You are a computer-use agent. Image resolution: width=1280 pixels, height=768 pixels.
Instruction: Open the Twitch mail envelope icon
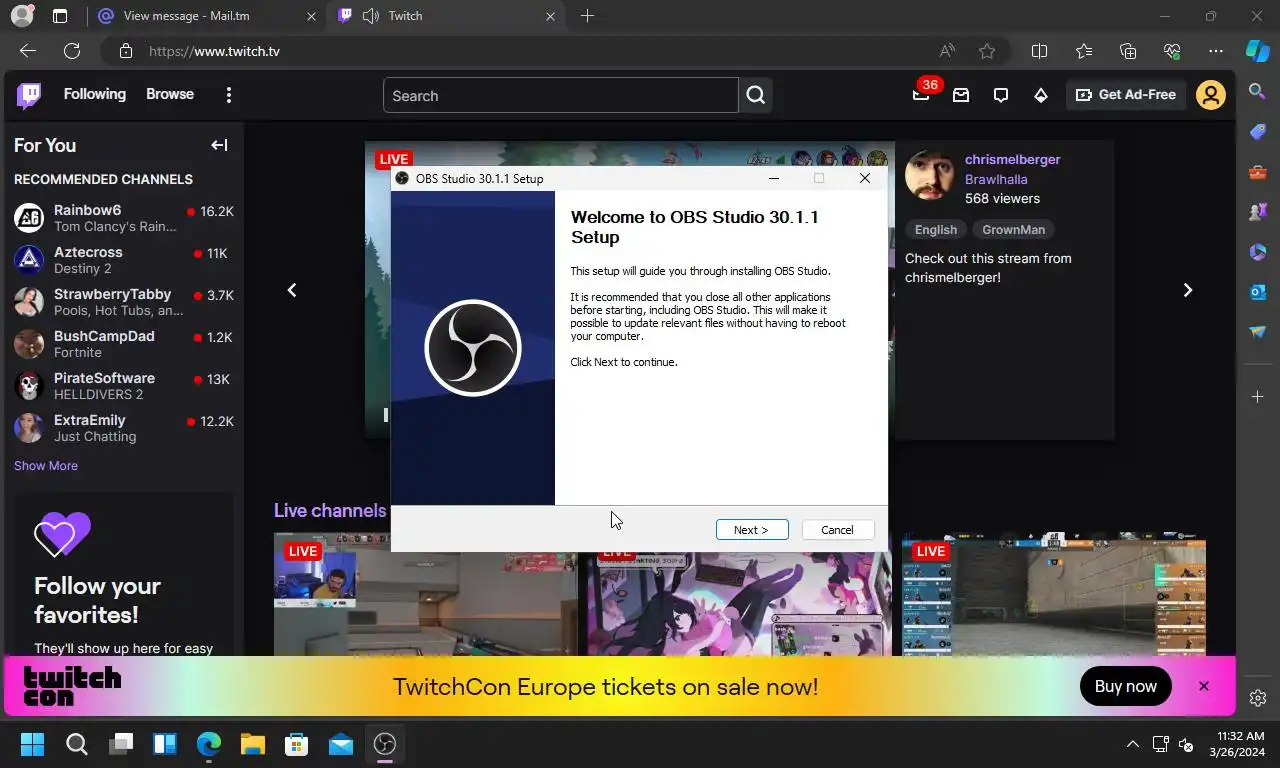(x=961, y=95)
